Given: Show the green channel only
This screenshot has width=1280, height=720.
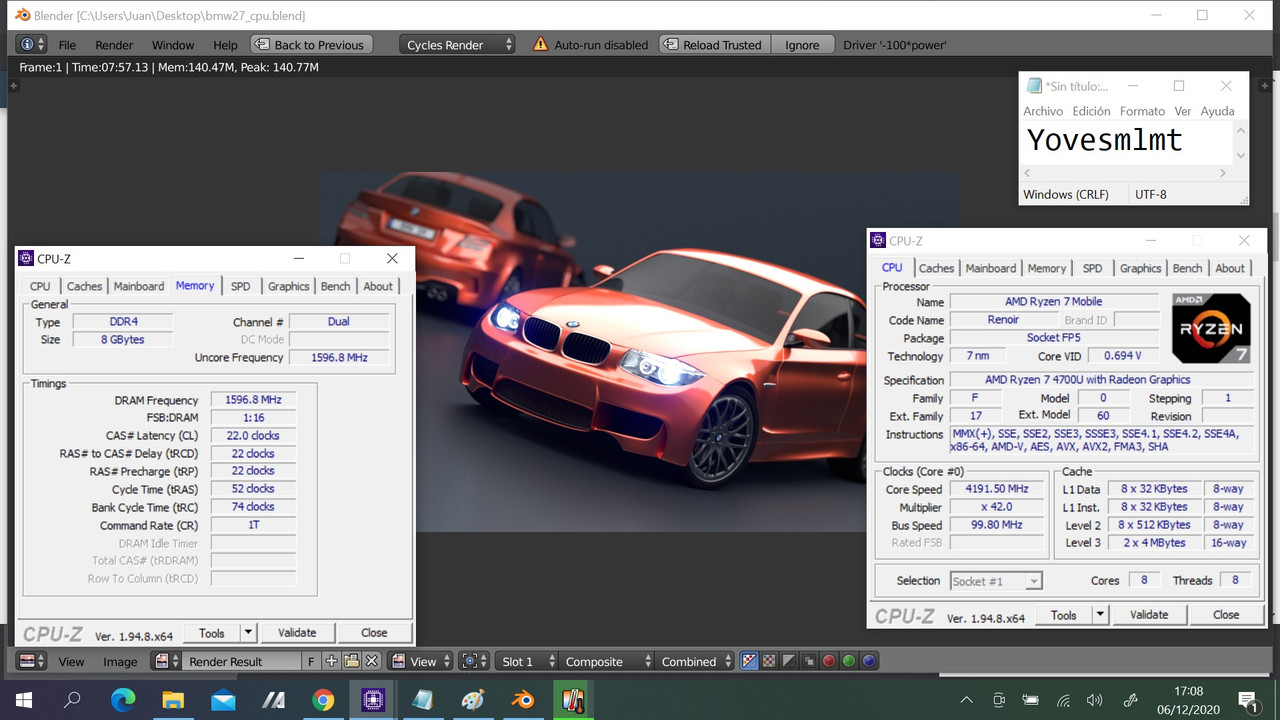Looking at the screenshot, I should (849, 661).
